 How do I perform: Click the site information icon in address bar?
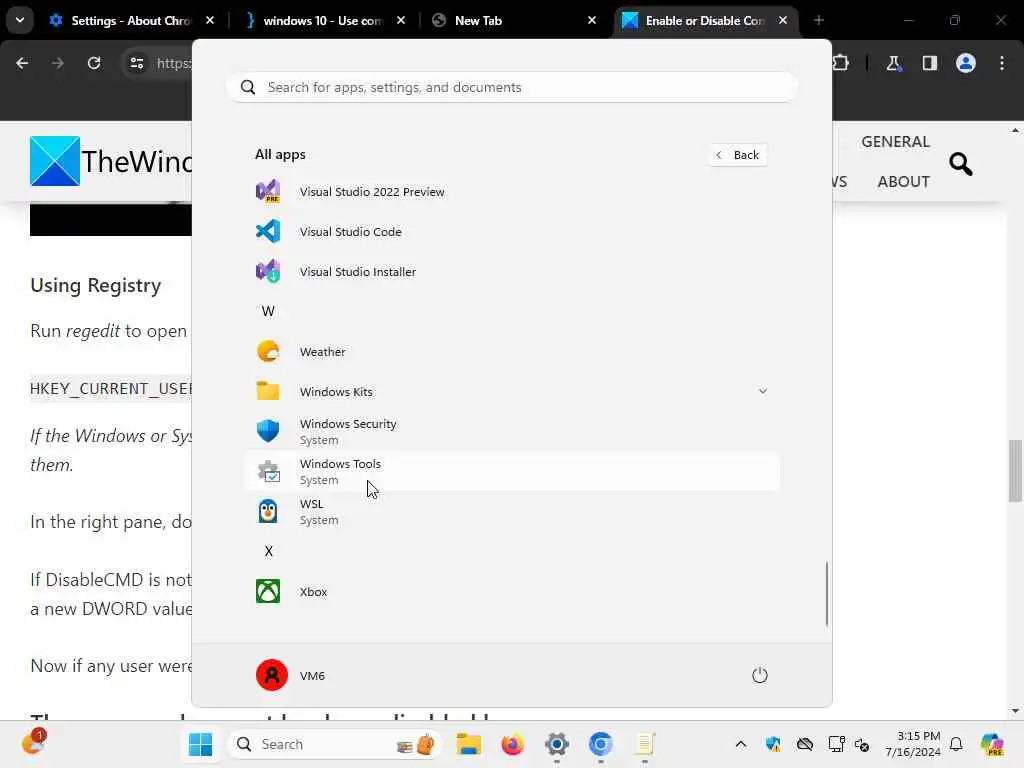tap(136, 63)
